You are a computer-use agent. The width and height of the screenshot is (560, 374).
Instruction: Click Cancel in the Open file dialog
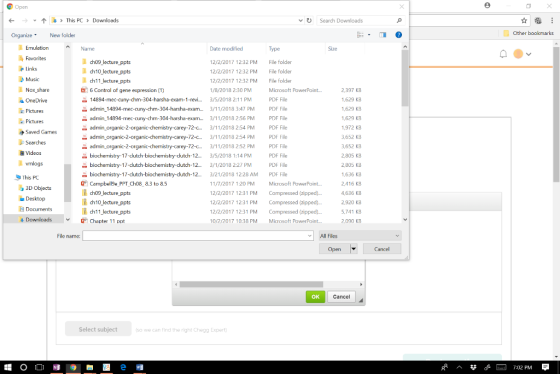(382, 249)
